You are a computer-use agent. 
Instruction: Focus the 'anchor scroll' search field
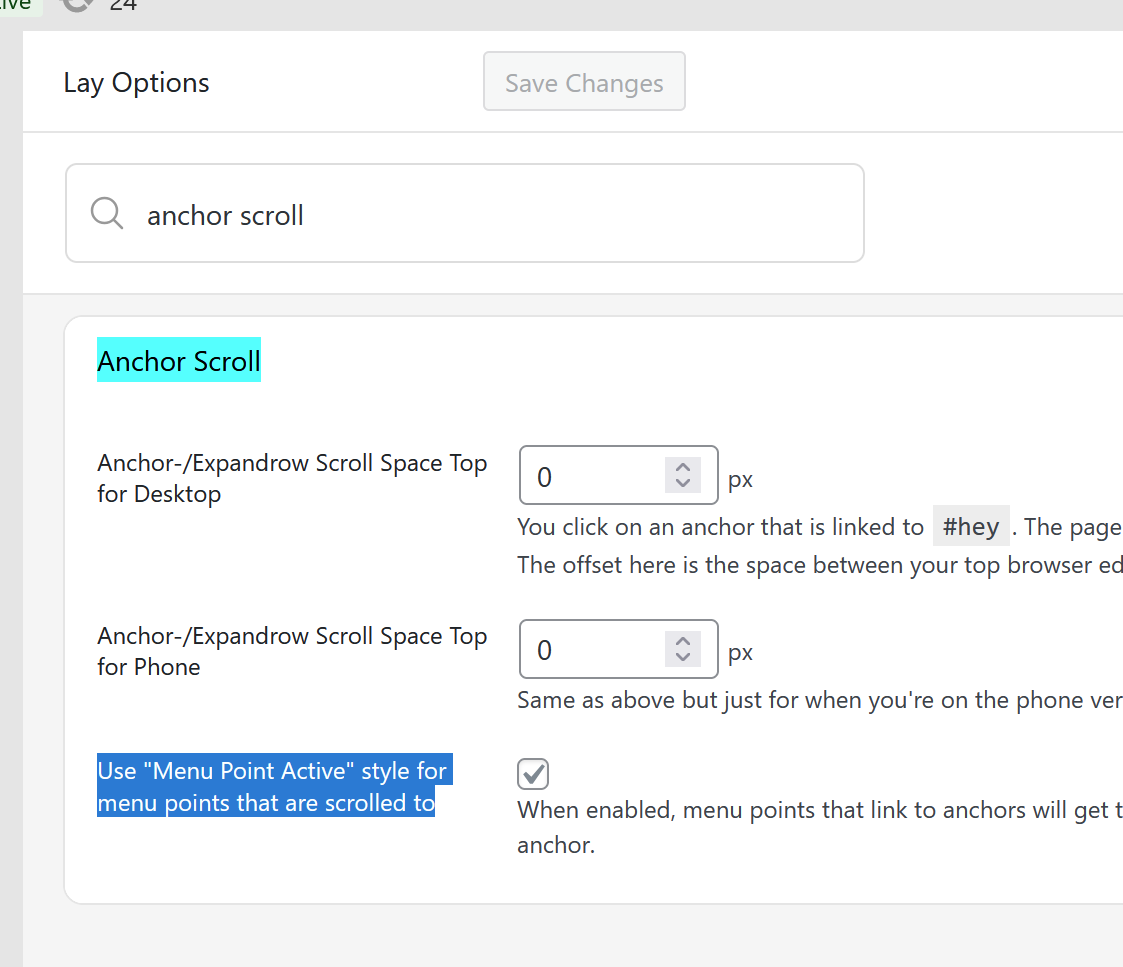click(x=480, y=214)
